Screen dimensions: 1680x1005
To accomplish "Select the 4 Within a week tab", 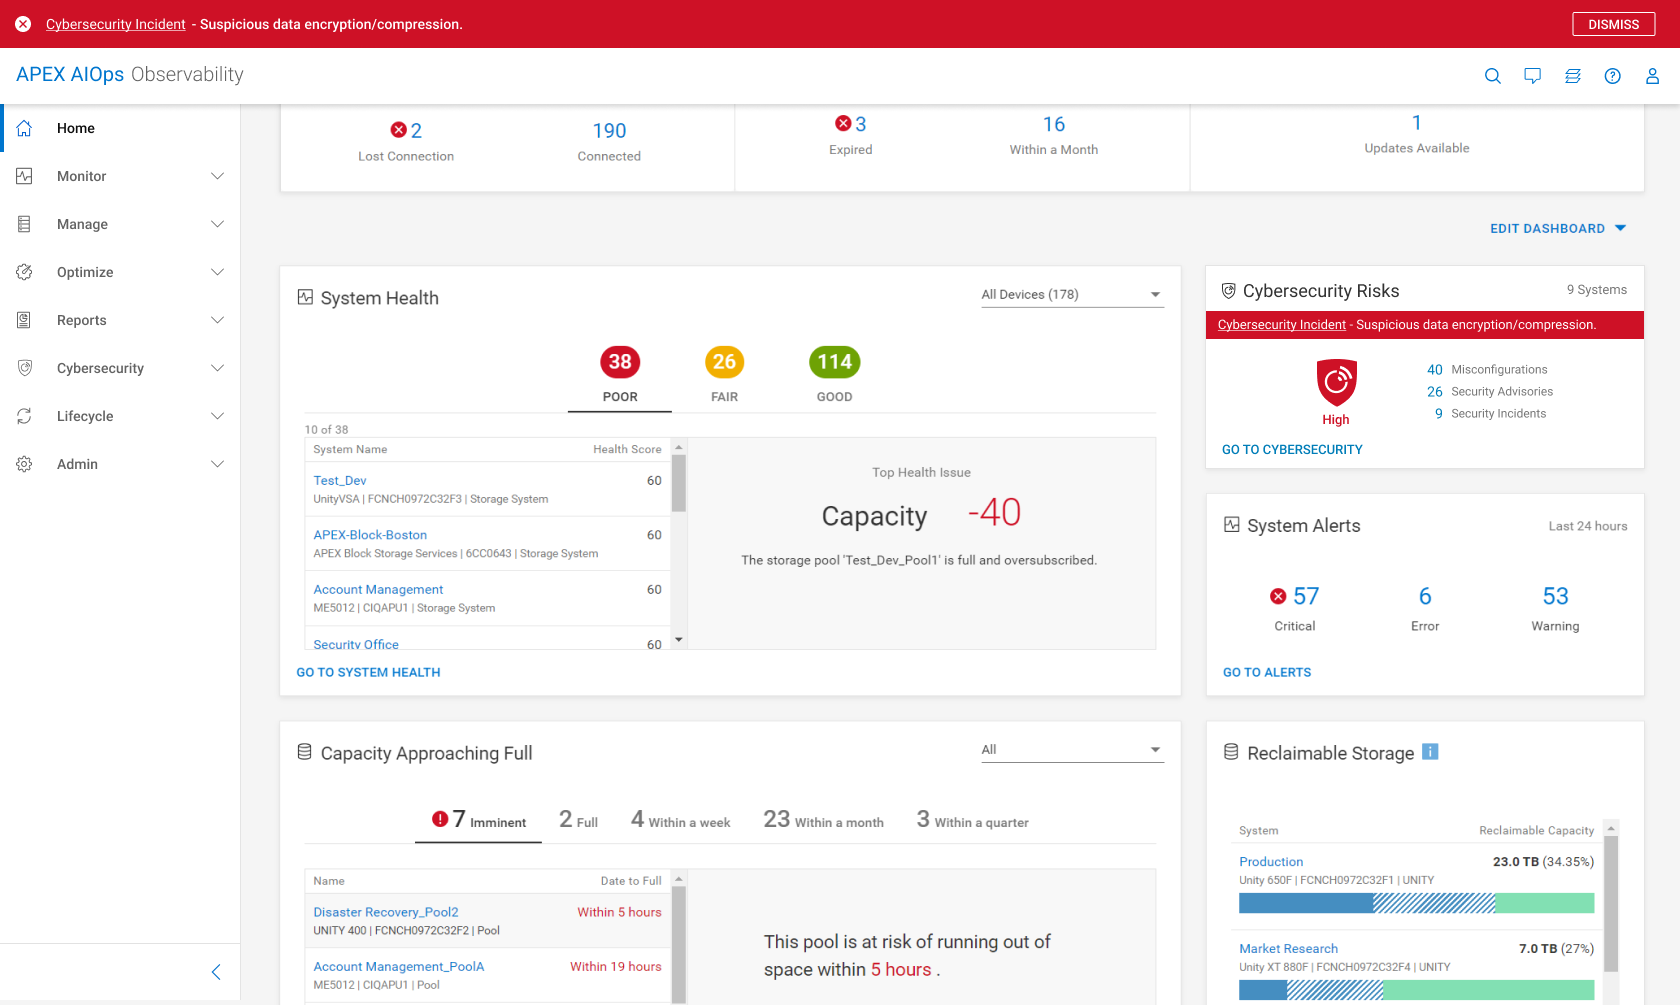I will coord(680,821).
